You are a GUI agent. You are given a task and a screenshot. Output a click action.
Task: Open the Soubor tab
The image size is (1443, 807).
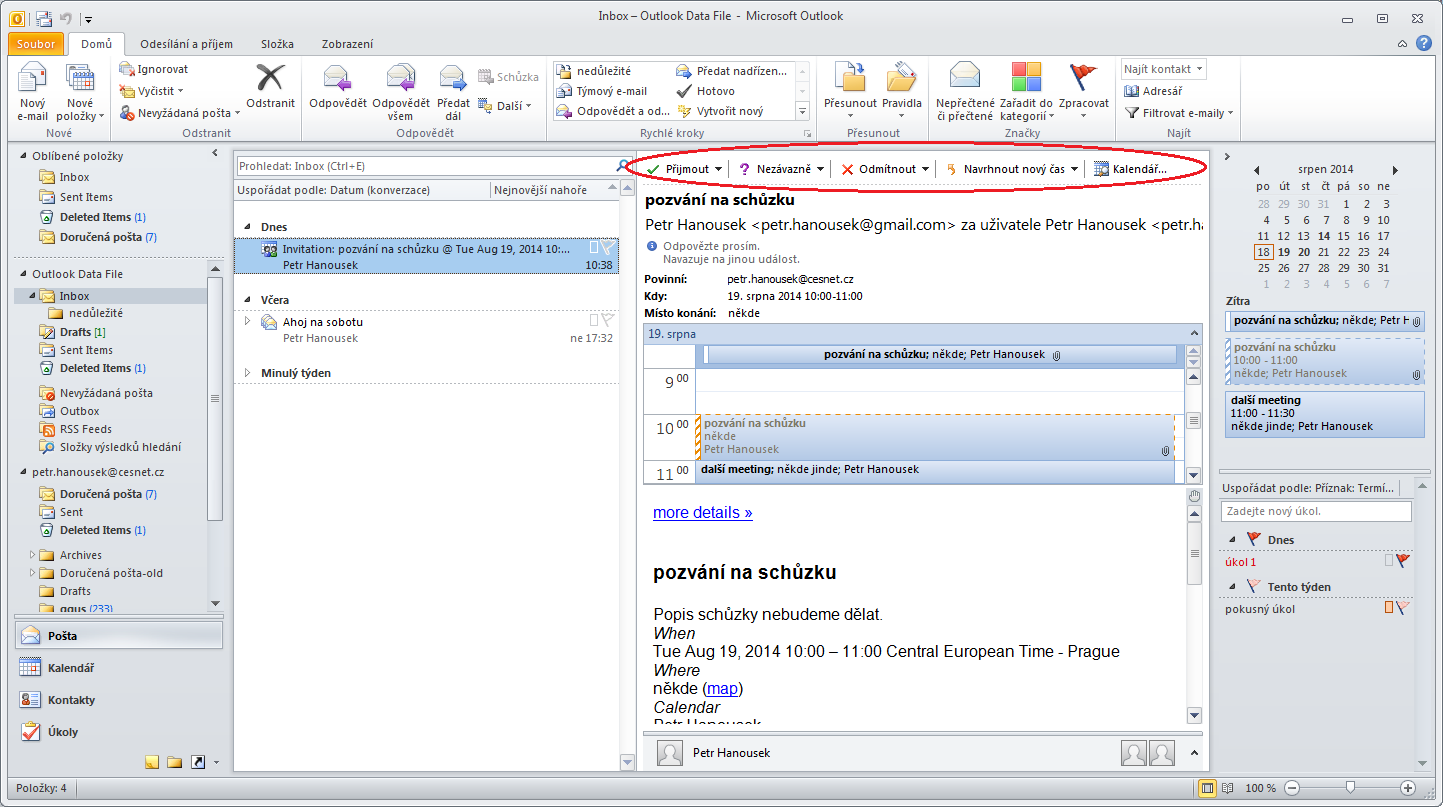[x=37, y=44]
